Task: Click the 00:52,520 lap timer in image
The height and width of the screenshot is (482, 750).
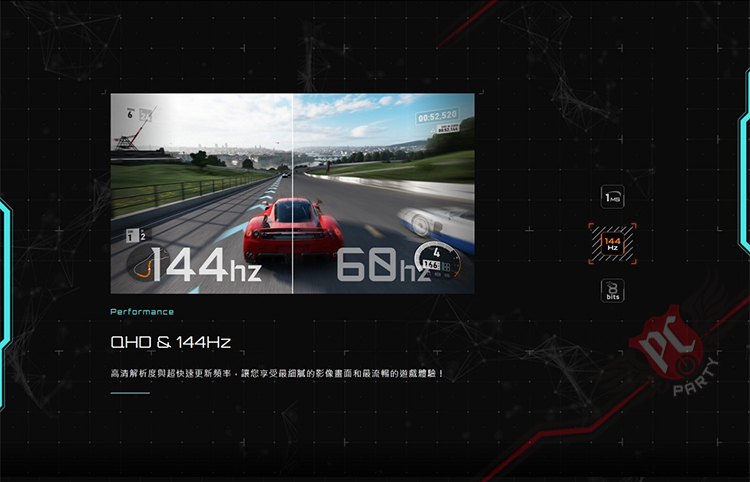Action: tap(438, 116)
